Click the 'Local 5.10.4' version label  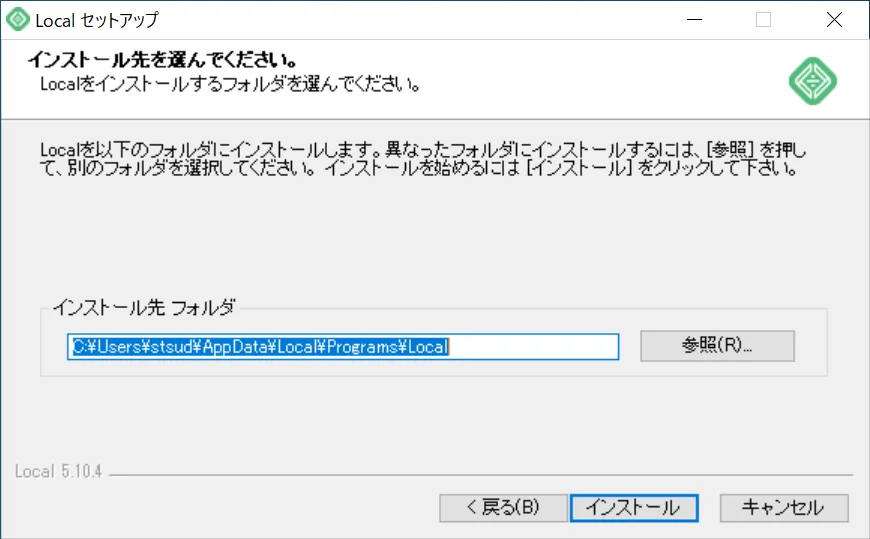coord(58,471)
